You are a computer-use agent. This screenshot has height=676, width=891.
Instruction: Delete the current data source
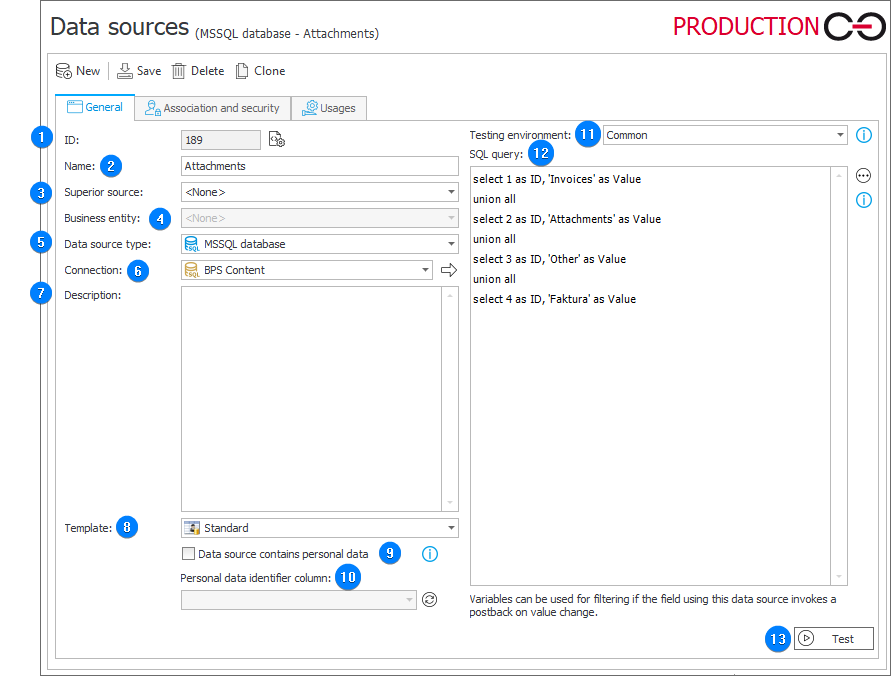198,71
